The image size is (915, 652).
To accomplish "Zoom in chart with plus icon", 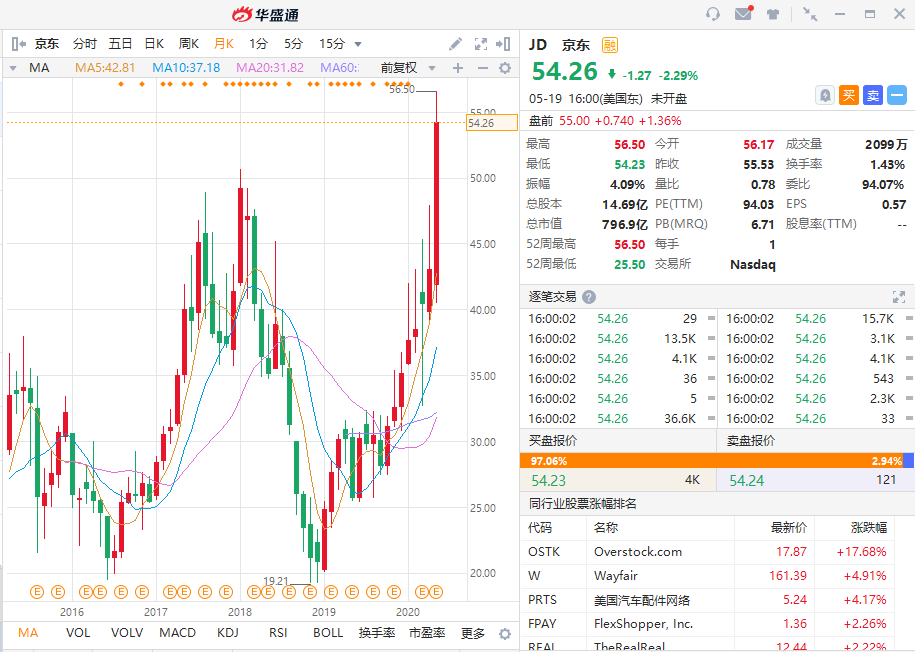I will (x=458, y=68).
